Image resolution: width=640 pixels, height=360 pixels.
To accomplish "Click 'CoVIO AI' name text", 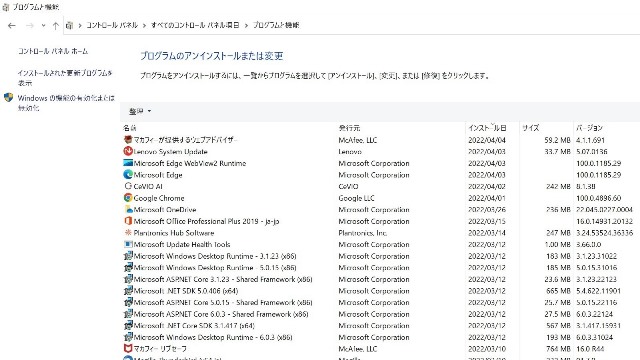I will click(148, 186).
